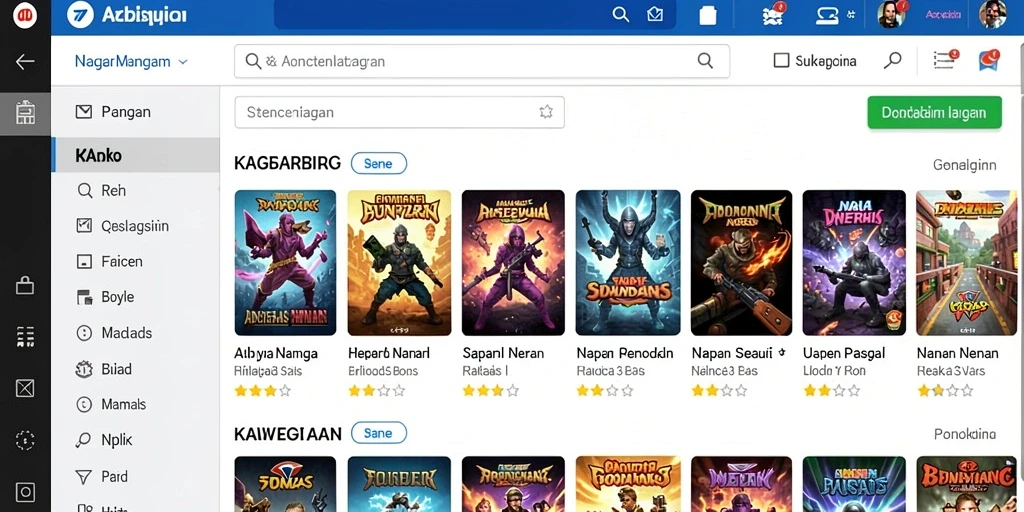Open the Ponokdina link
The width and height of the screenshot is (1024, 512).
click(965, 434)
